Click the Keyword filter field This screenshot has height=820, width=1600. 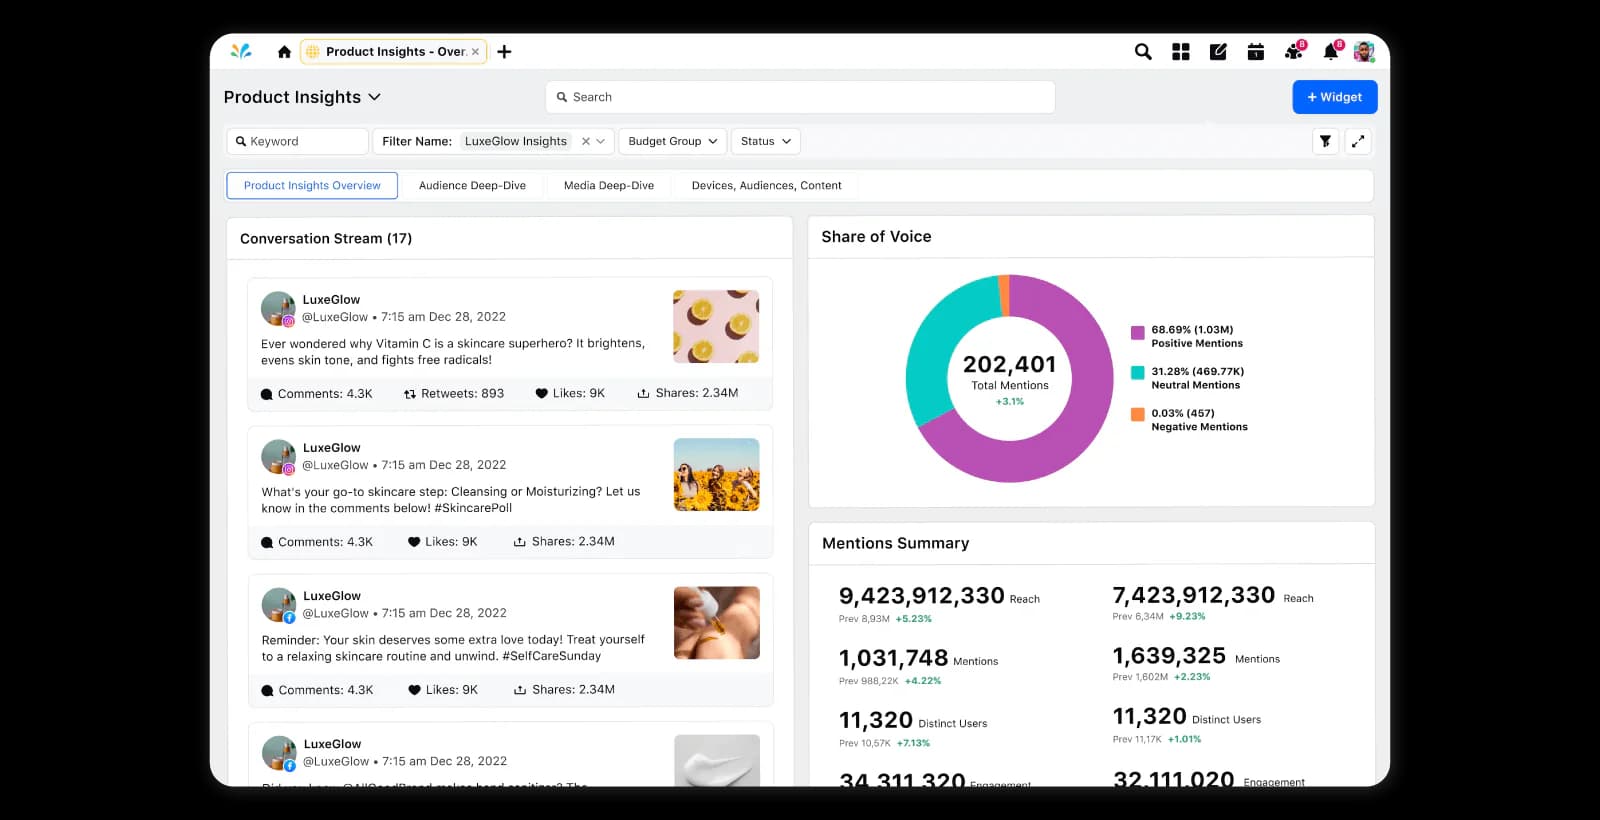tap(298, 141)
